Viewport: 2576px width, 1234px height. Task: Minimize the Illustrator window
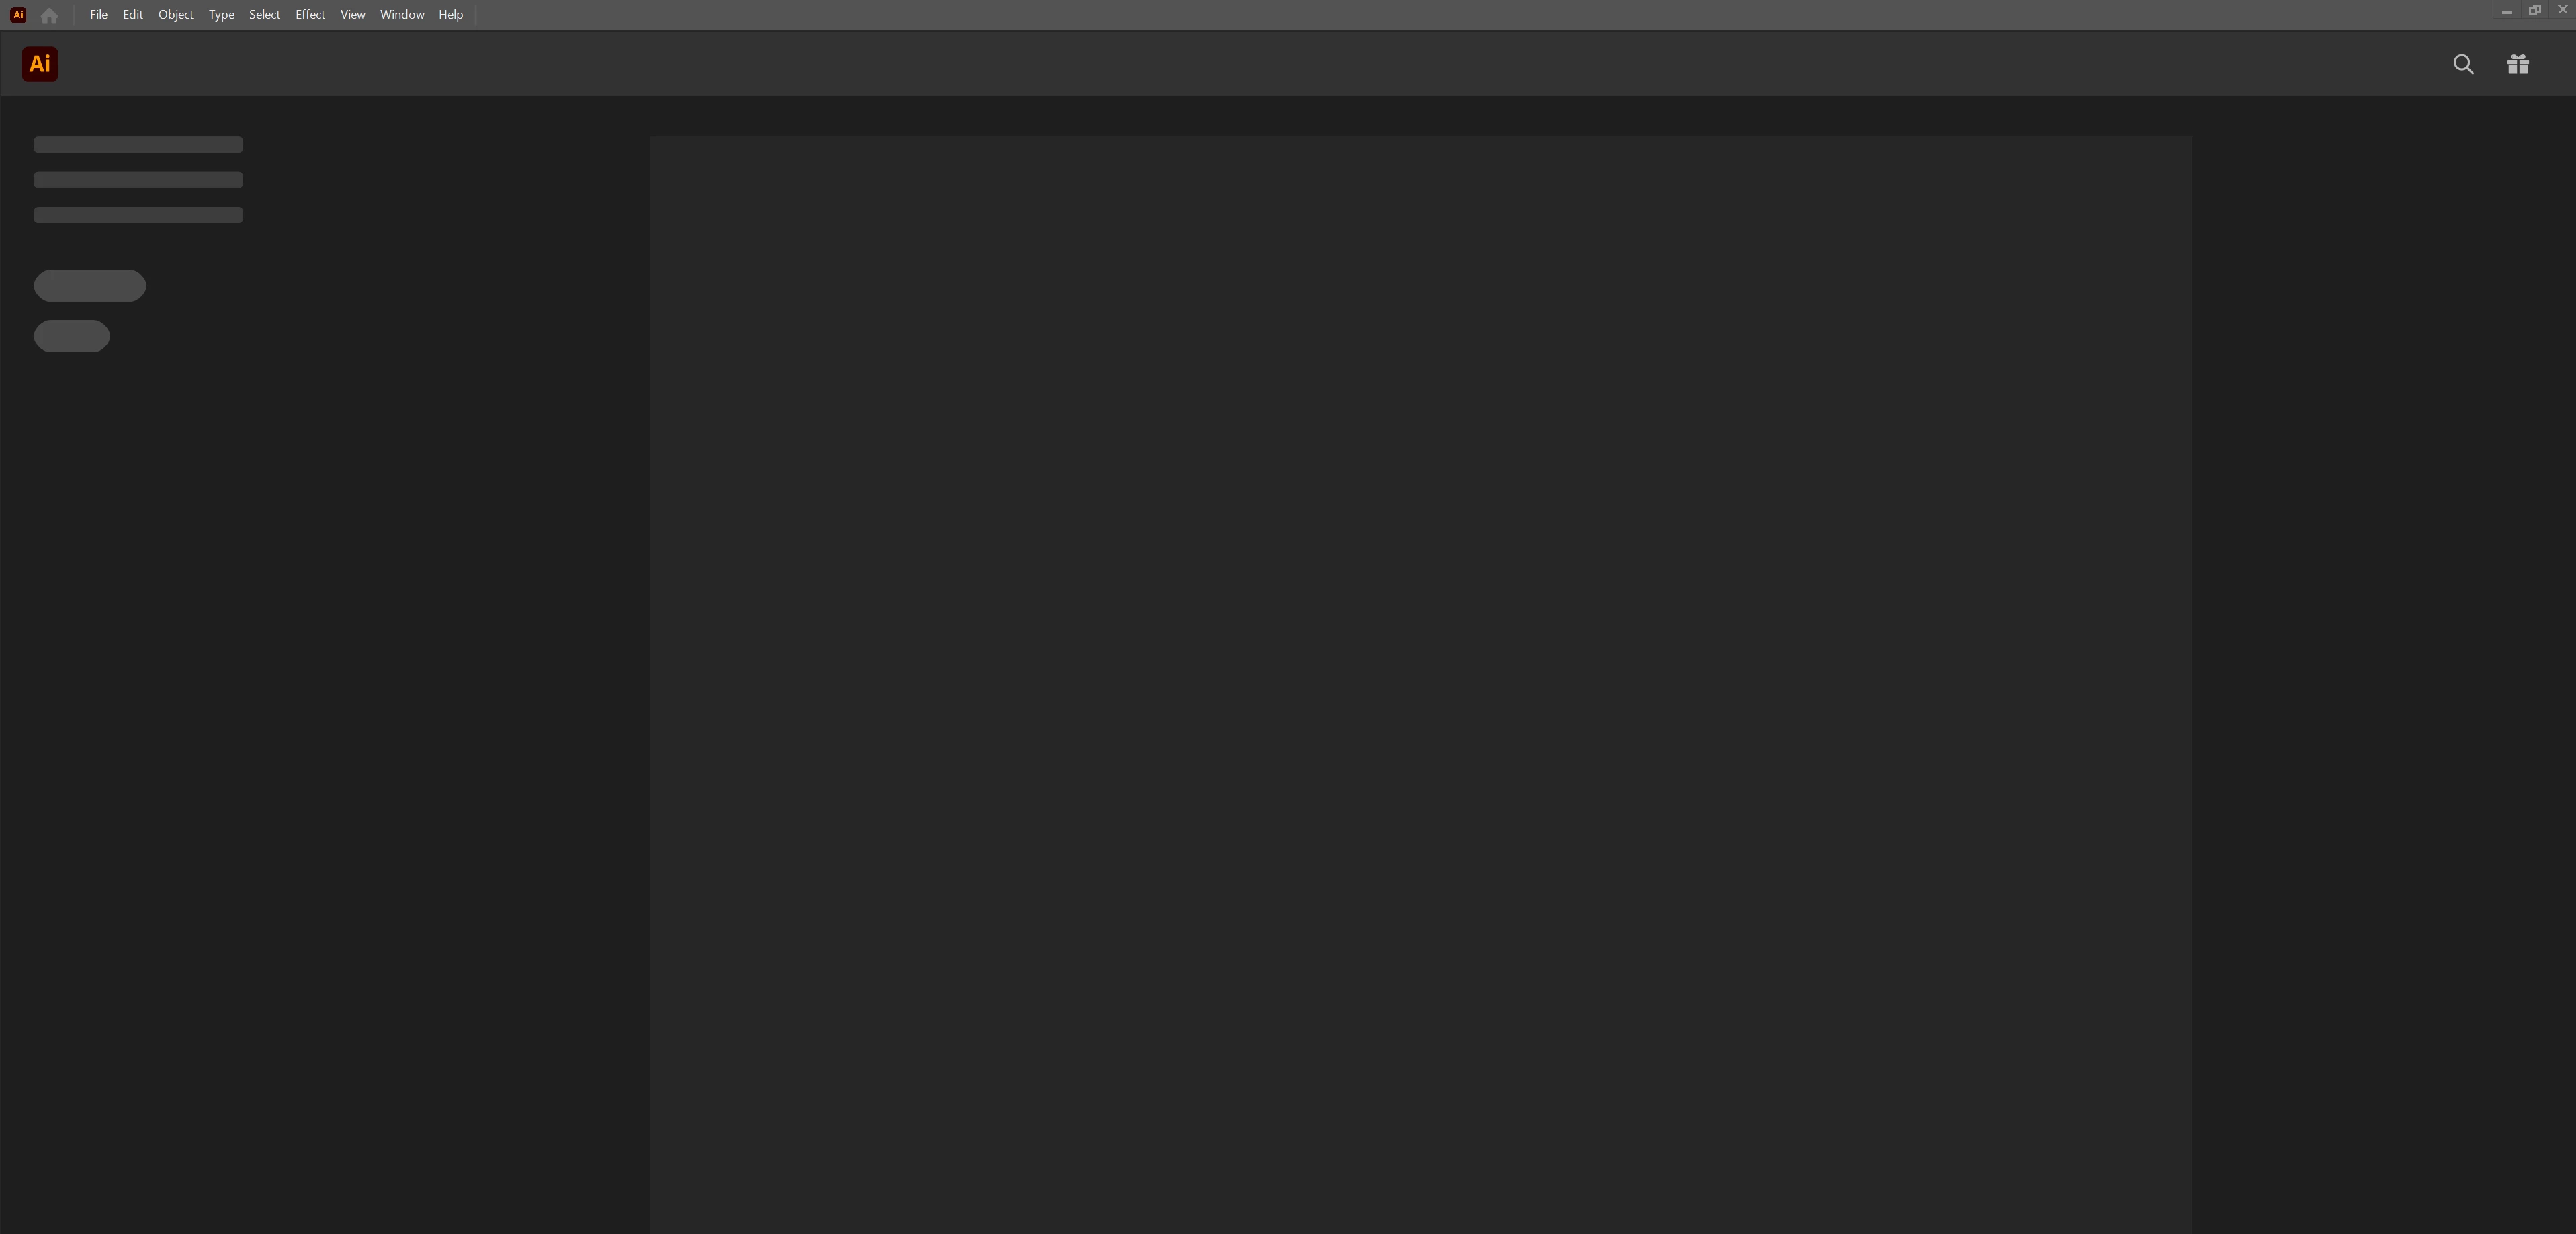pos(2506,10)
